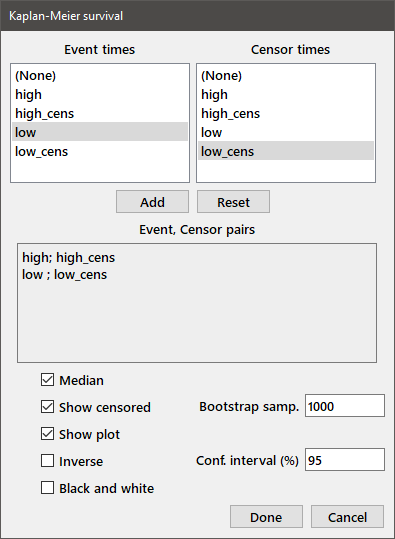Tick the Black and white checkbox

(x=47, y=488)
